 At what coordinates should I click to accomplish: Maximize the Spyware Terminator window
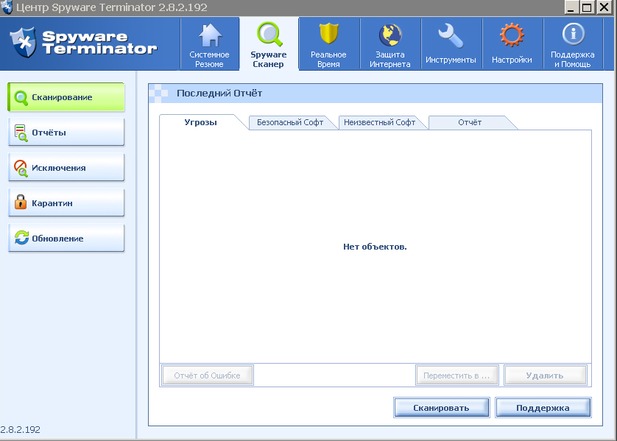pos(587,7)
